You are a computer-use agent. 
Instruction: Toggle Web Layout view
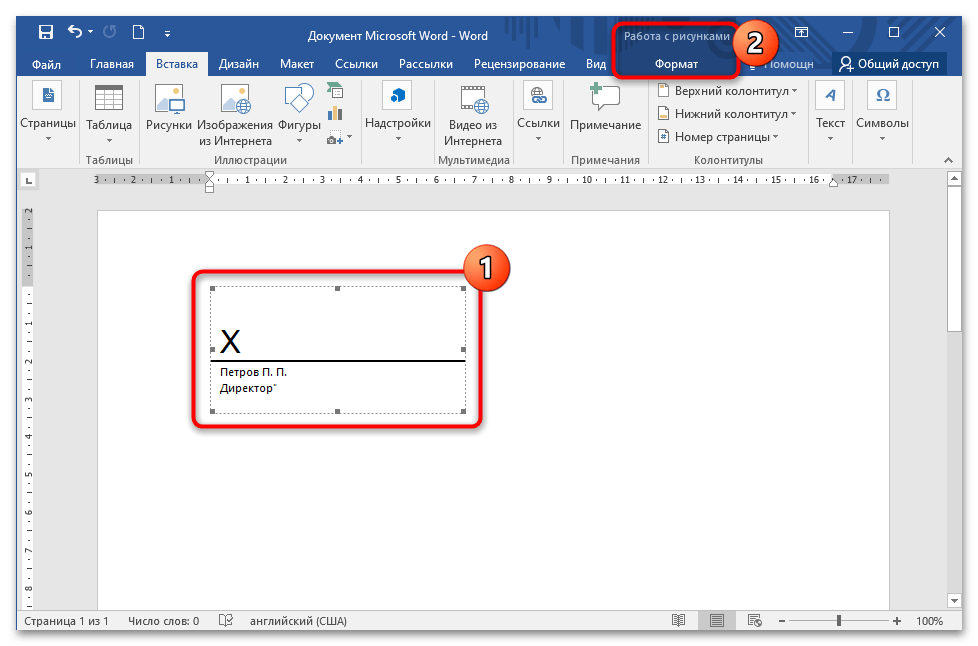tap(755, 620)
